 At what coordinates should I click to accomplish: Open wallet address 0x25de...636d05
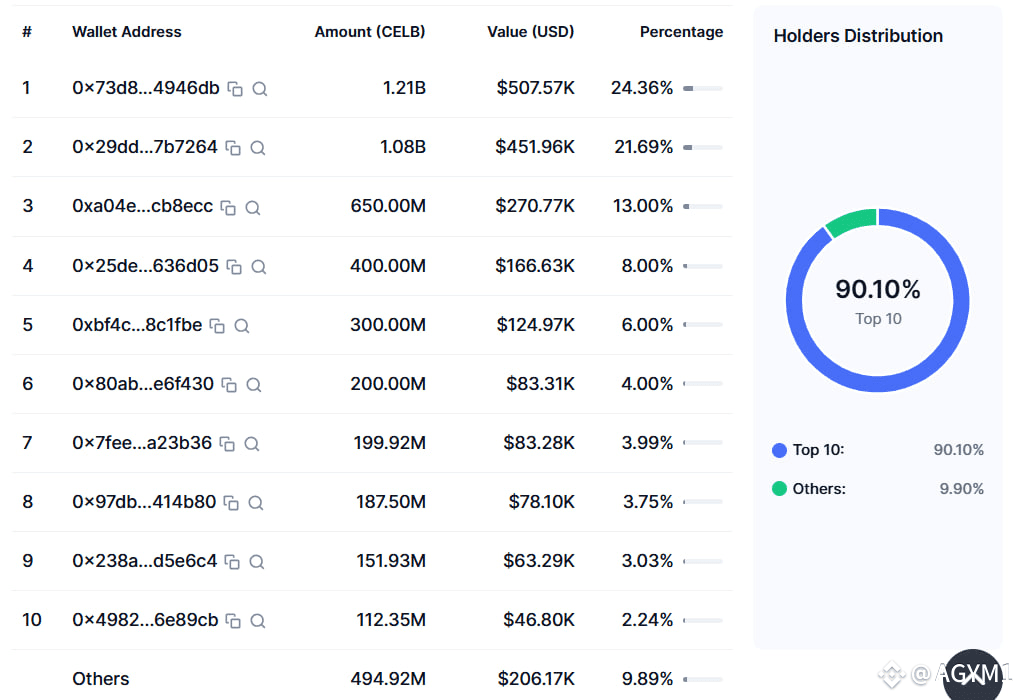point(145,266)
